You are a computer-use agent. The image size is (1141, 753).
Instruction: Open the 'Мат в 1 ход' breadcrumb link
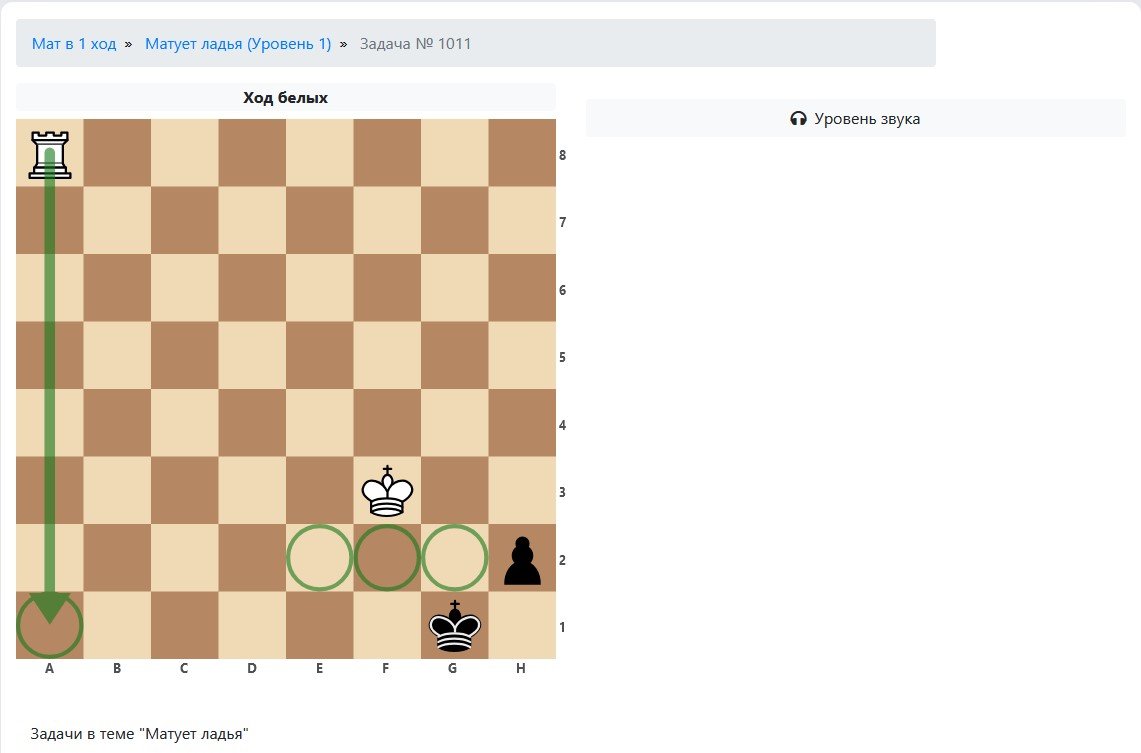click(x=74, y=44)
